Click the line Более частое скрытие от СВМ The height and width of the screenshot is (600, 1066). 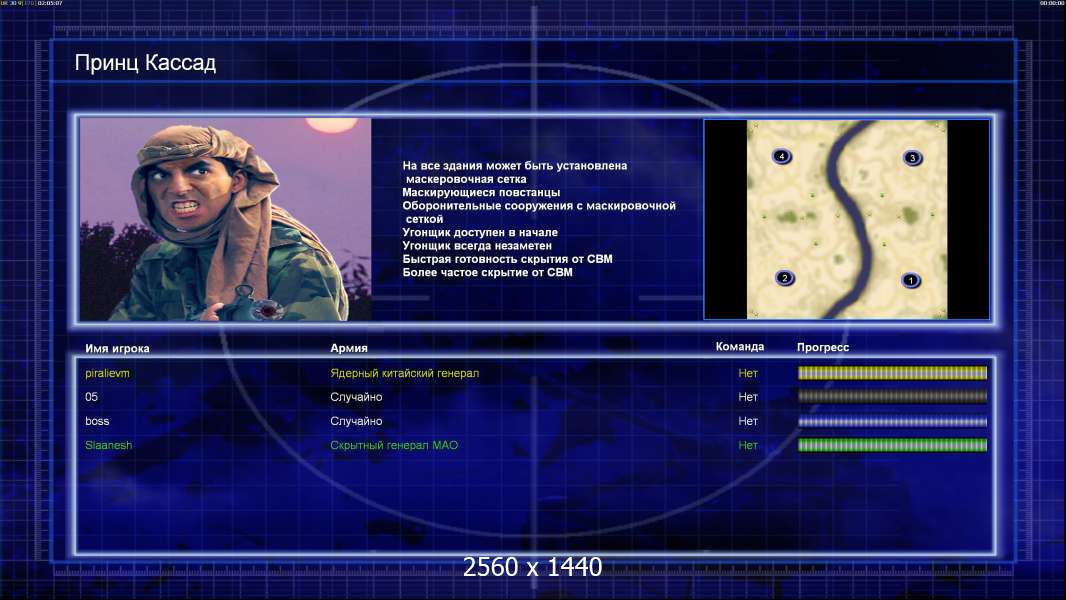[487, 272]
